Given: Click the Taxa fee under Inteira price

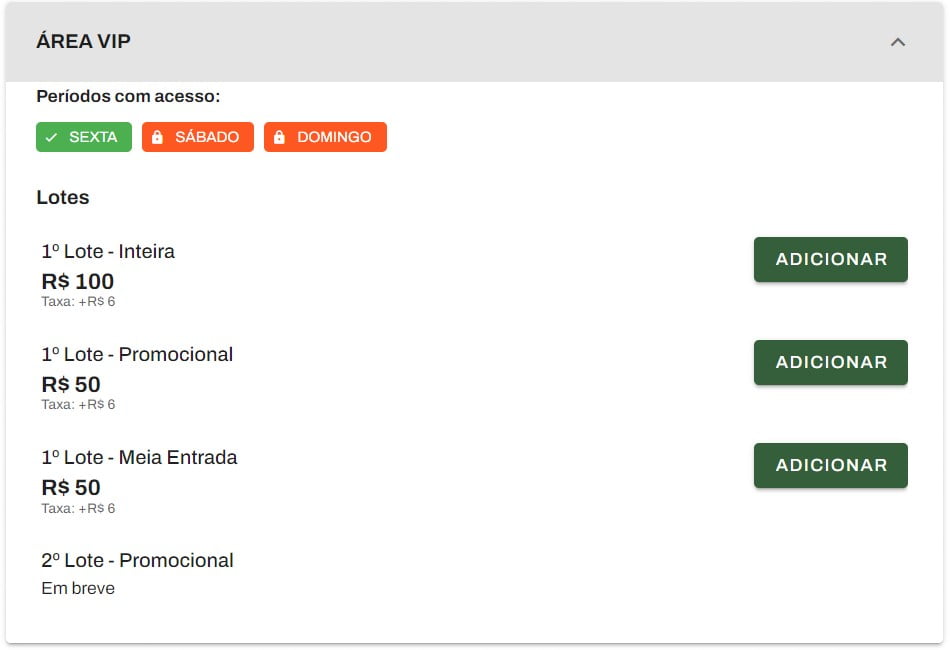Looking at the screenshot, I should [x=78, y=302].
